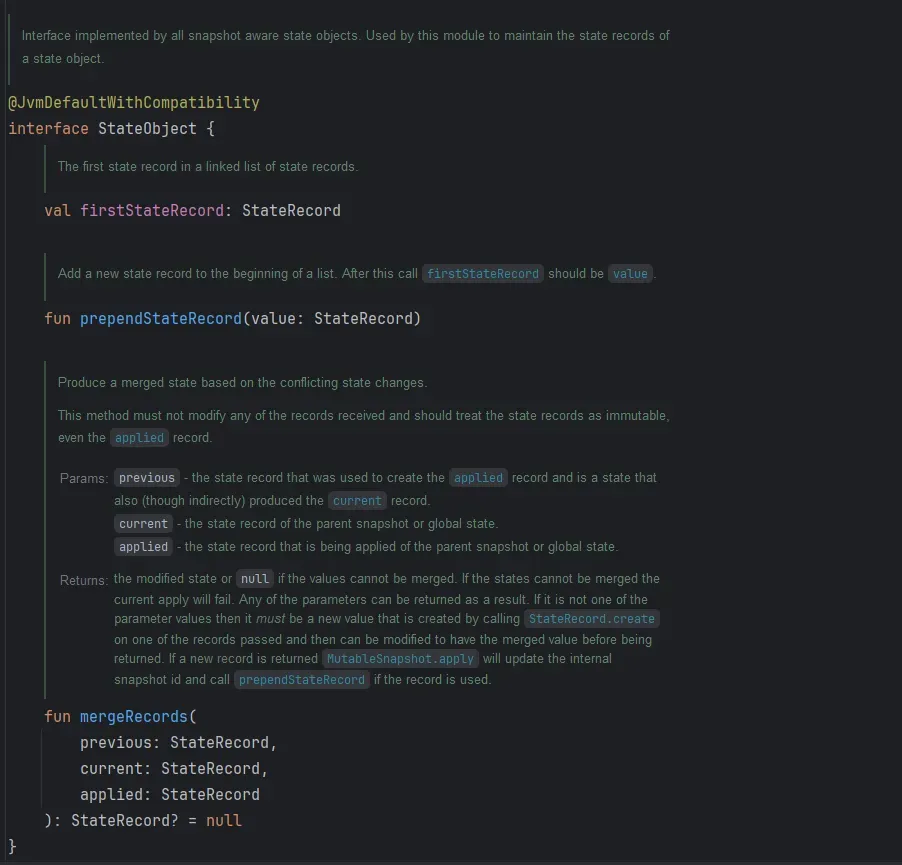Image resolution: width=902 pixels, height=865 pixels.
Task: Click the applied parameter in mergeRecords signature
Action: click(112, 795)
